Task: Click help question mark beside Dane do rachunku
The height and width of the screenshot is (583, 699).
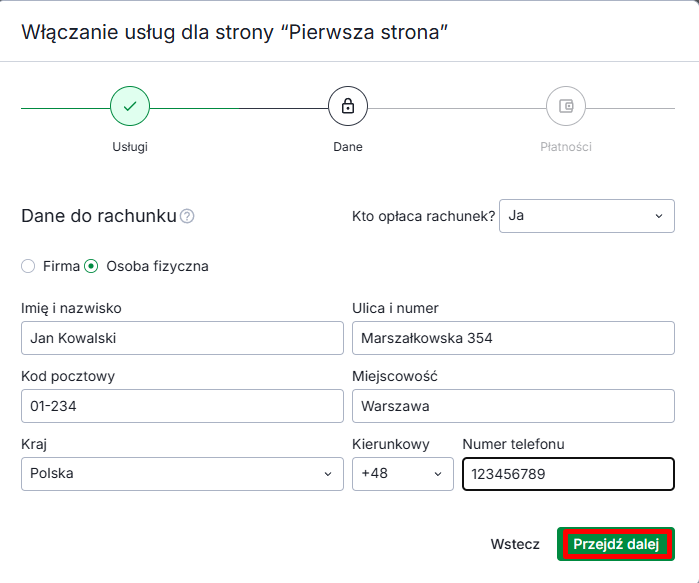Action: click(187, 216)
